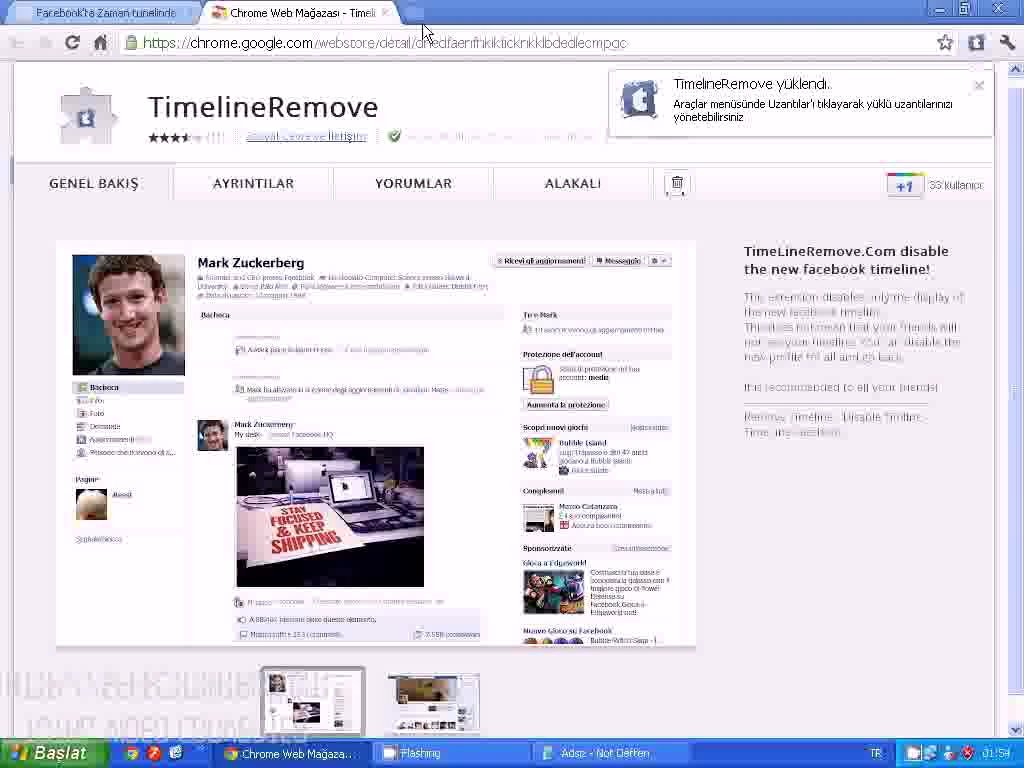Click the user count text beside +1
The image size is (1024, 768).
pyautogui.click(x=955, y=185)
